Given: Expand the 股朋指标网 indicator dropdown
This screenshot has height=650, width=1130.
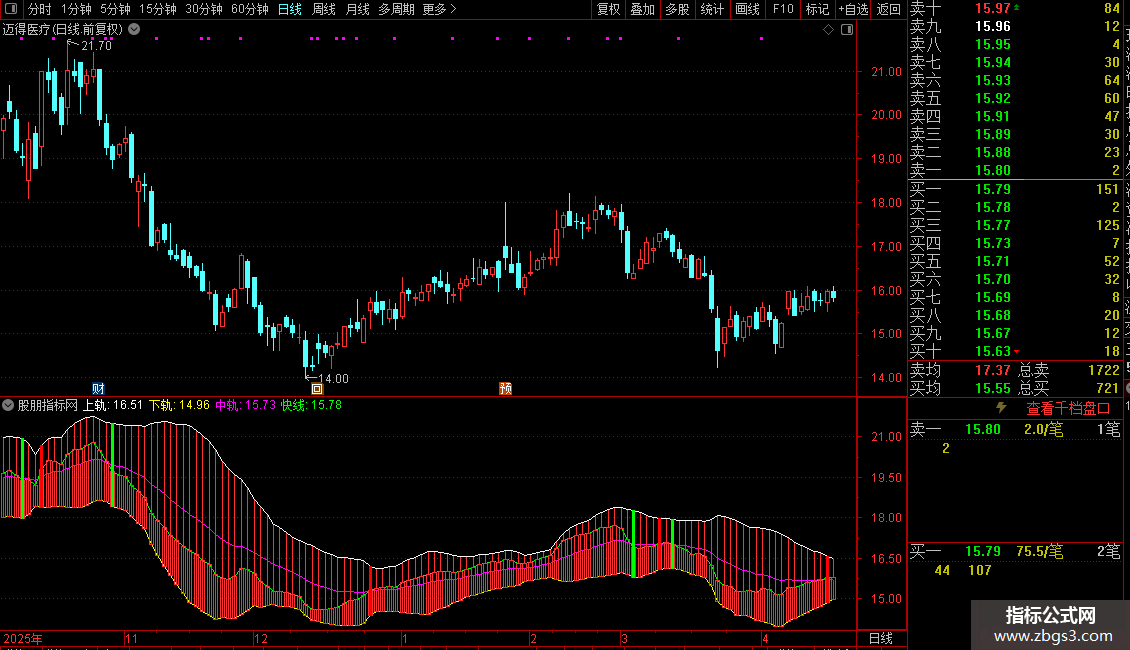Looking at the screenshot, I should pyautogui.click(x=9, y=405).
